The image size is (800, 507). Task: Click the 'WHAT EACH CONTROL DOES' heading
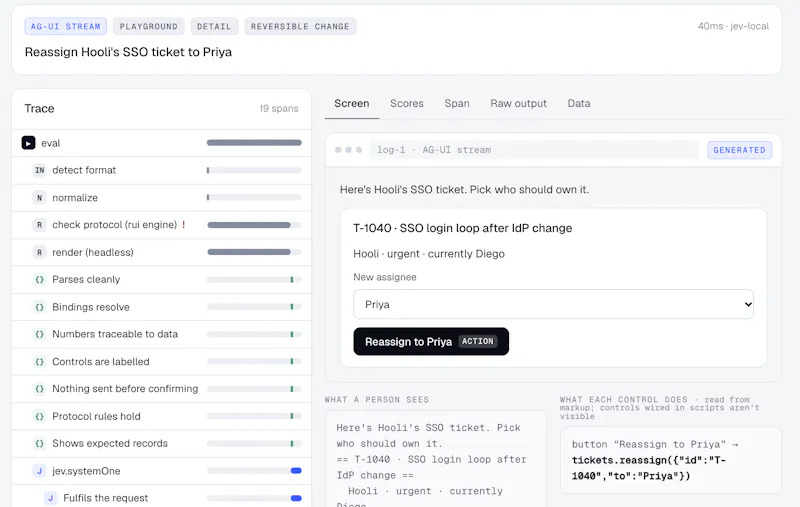point(623,400)
